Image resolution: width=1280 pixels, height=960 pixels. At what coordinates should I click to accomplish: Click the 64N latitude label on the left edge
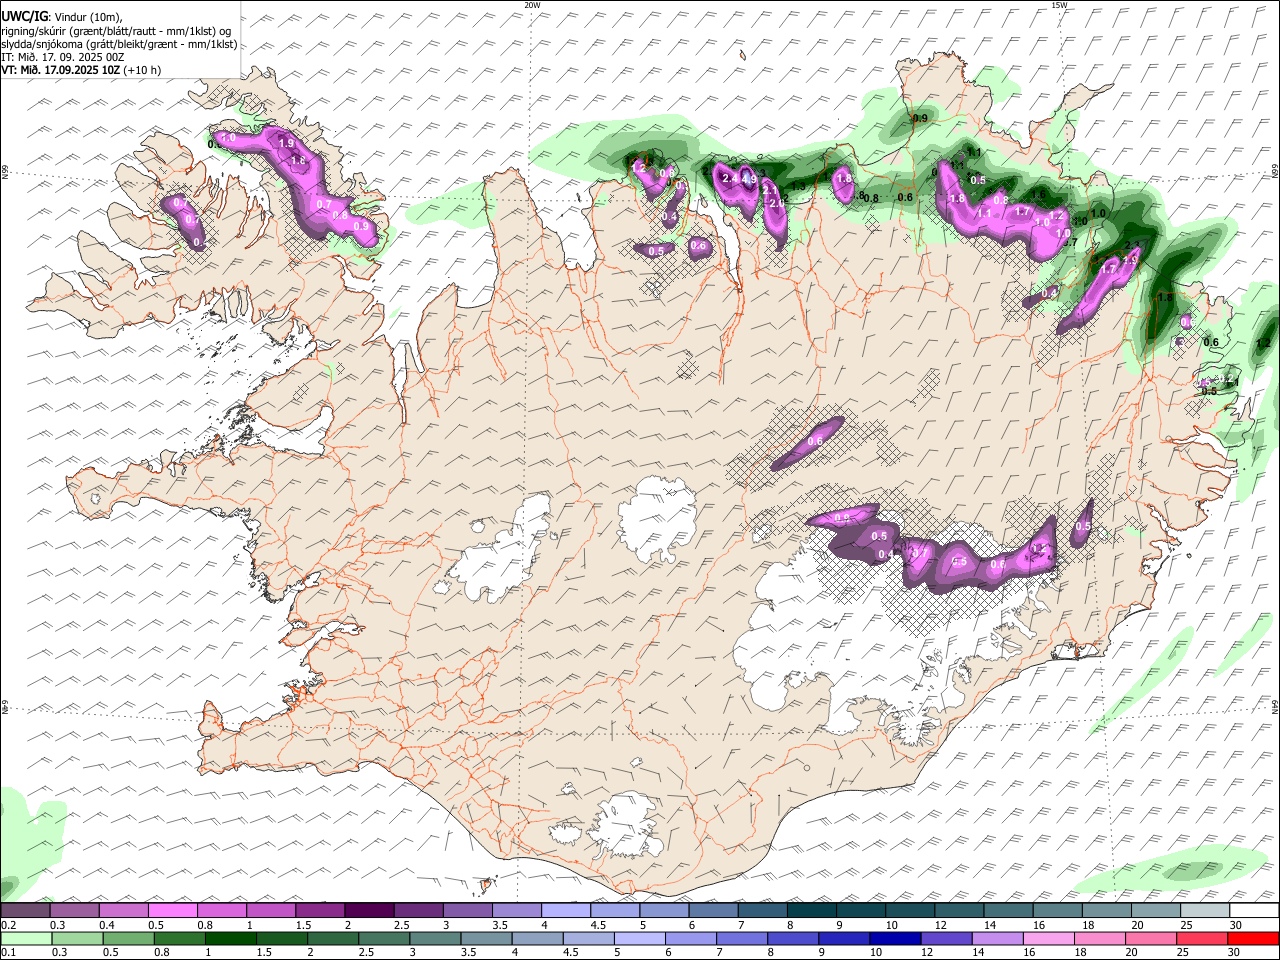tap(5, 708)
